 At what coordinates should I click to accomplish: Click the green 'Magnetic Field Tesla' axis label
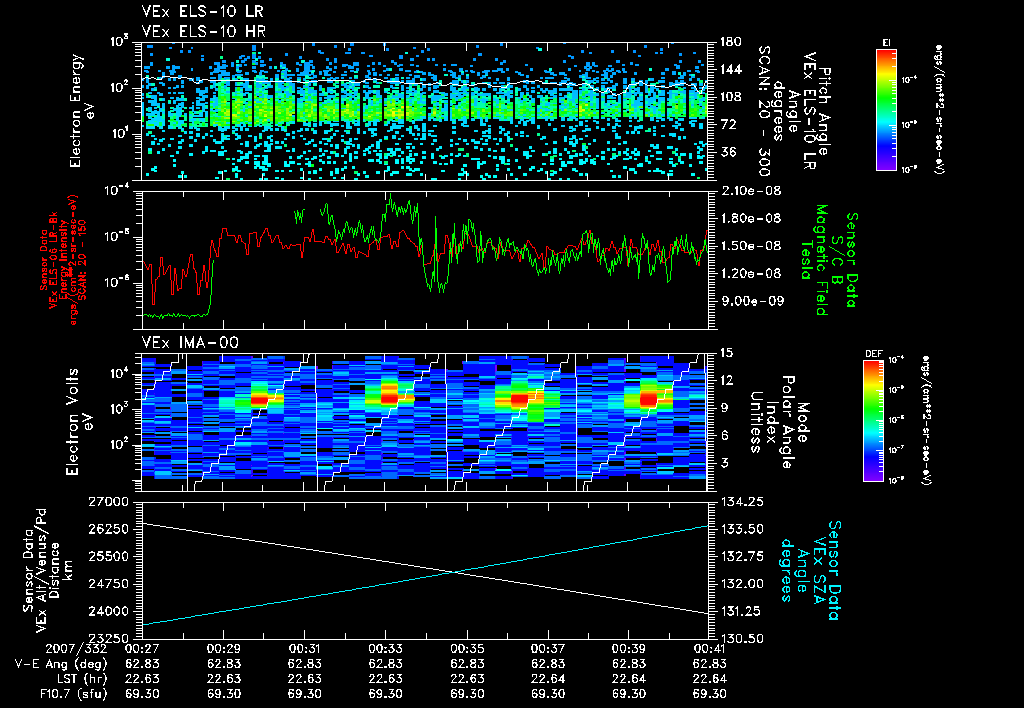(x=814, y=260)
